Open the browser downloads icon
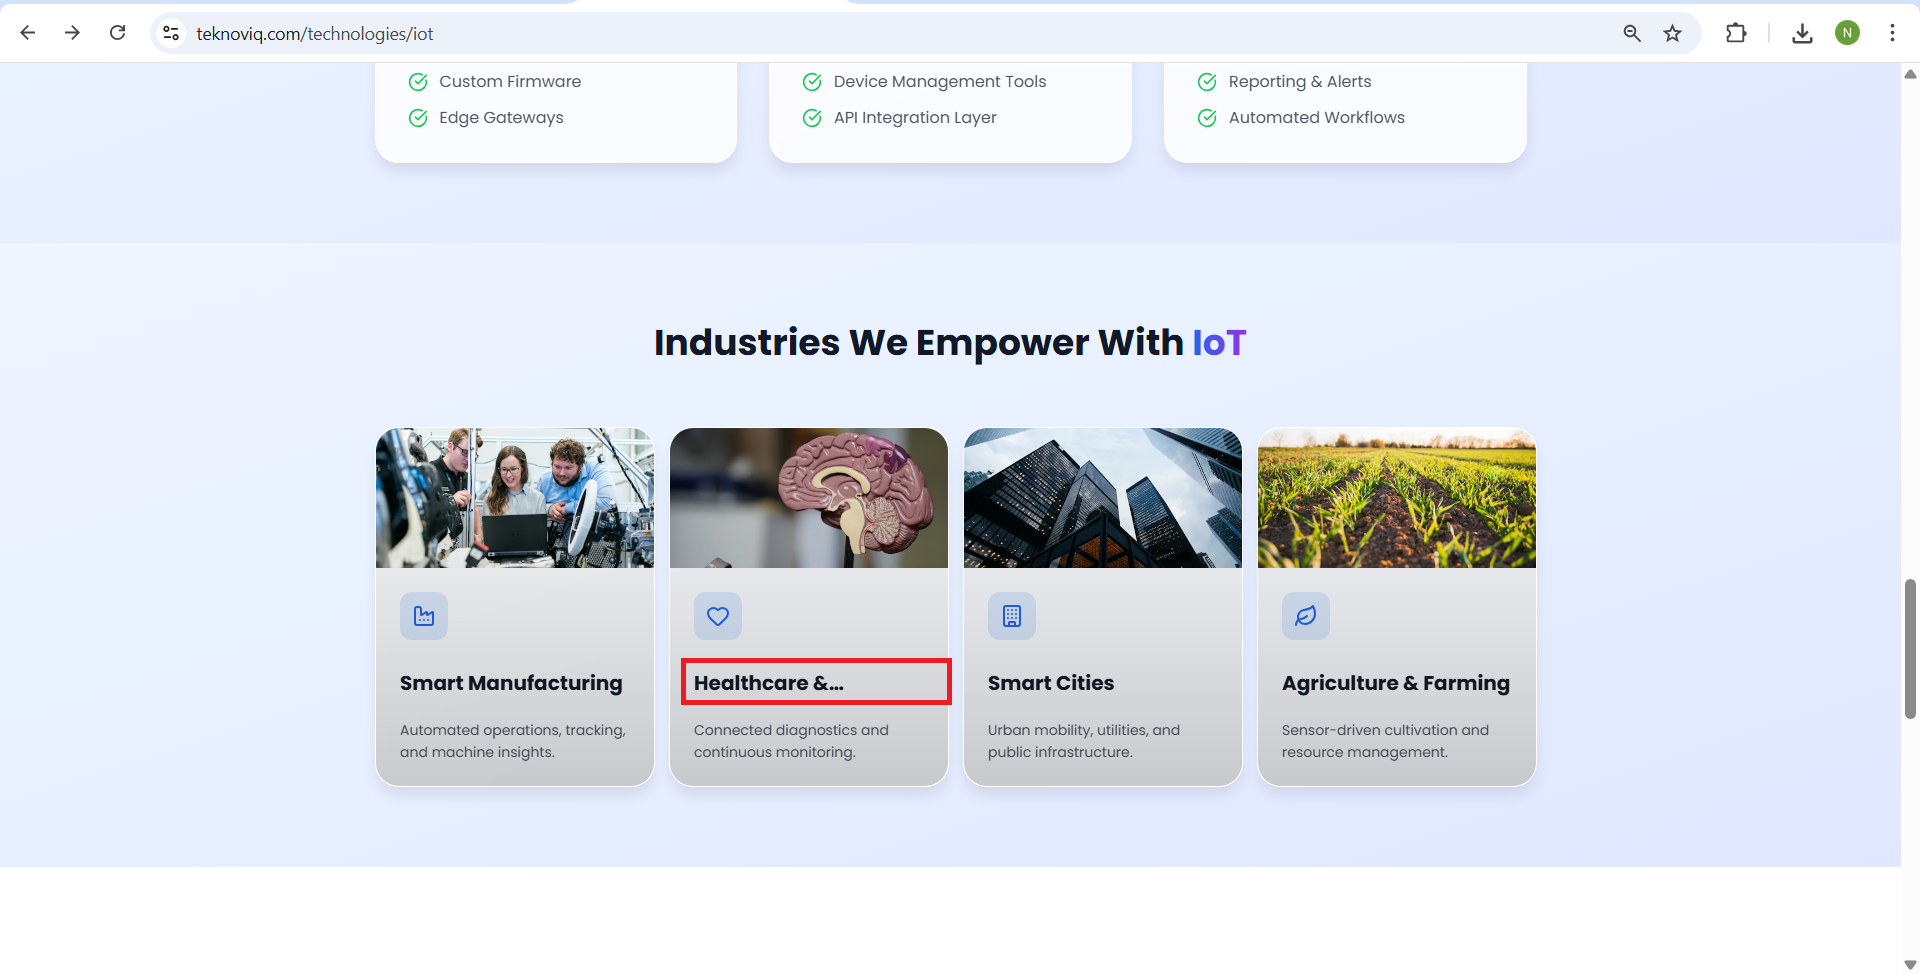This screenshot has width=1920, height=974. 1802,33
